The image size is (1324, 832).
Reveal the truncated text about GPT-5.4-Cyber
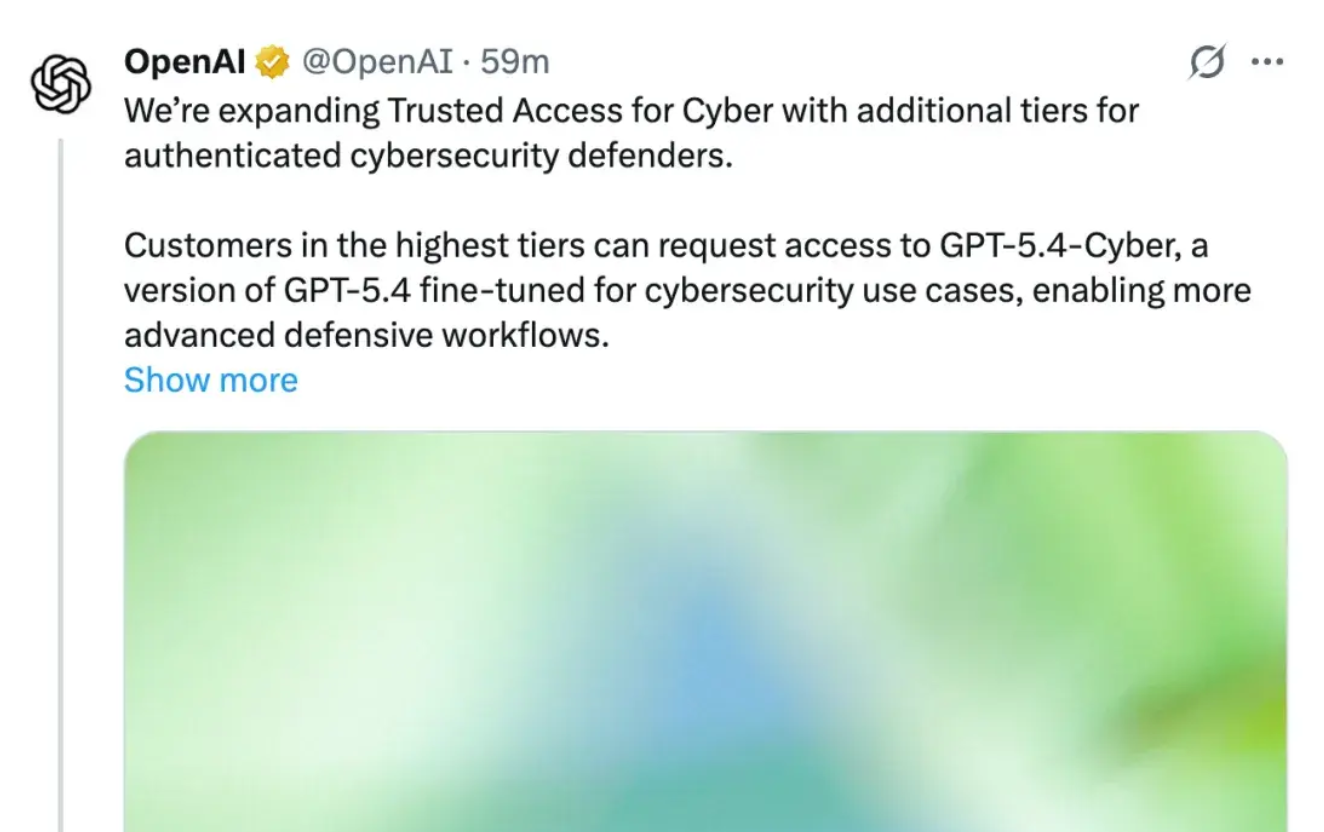coord(210,380)
